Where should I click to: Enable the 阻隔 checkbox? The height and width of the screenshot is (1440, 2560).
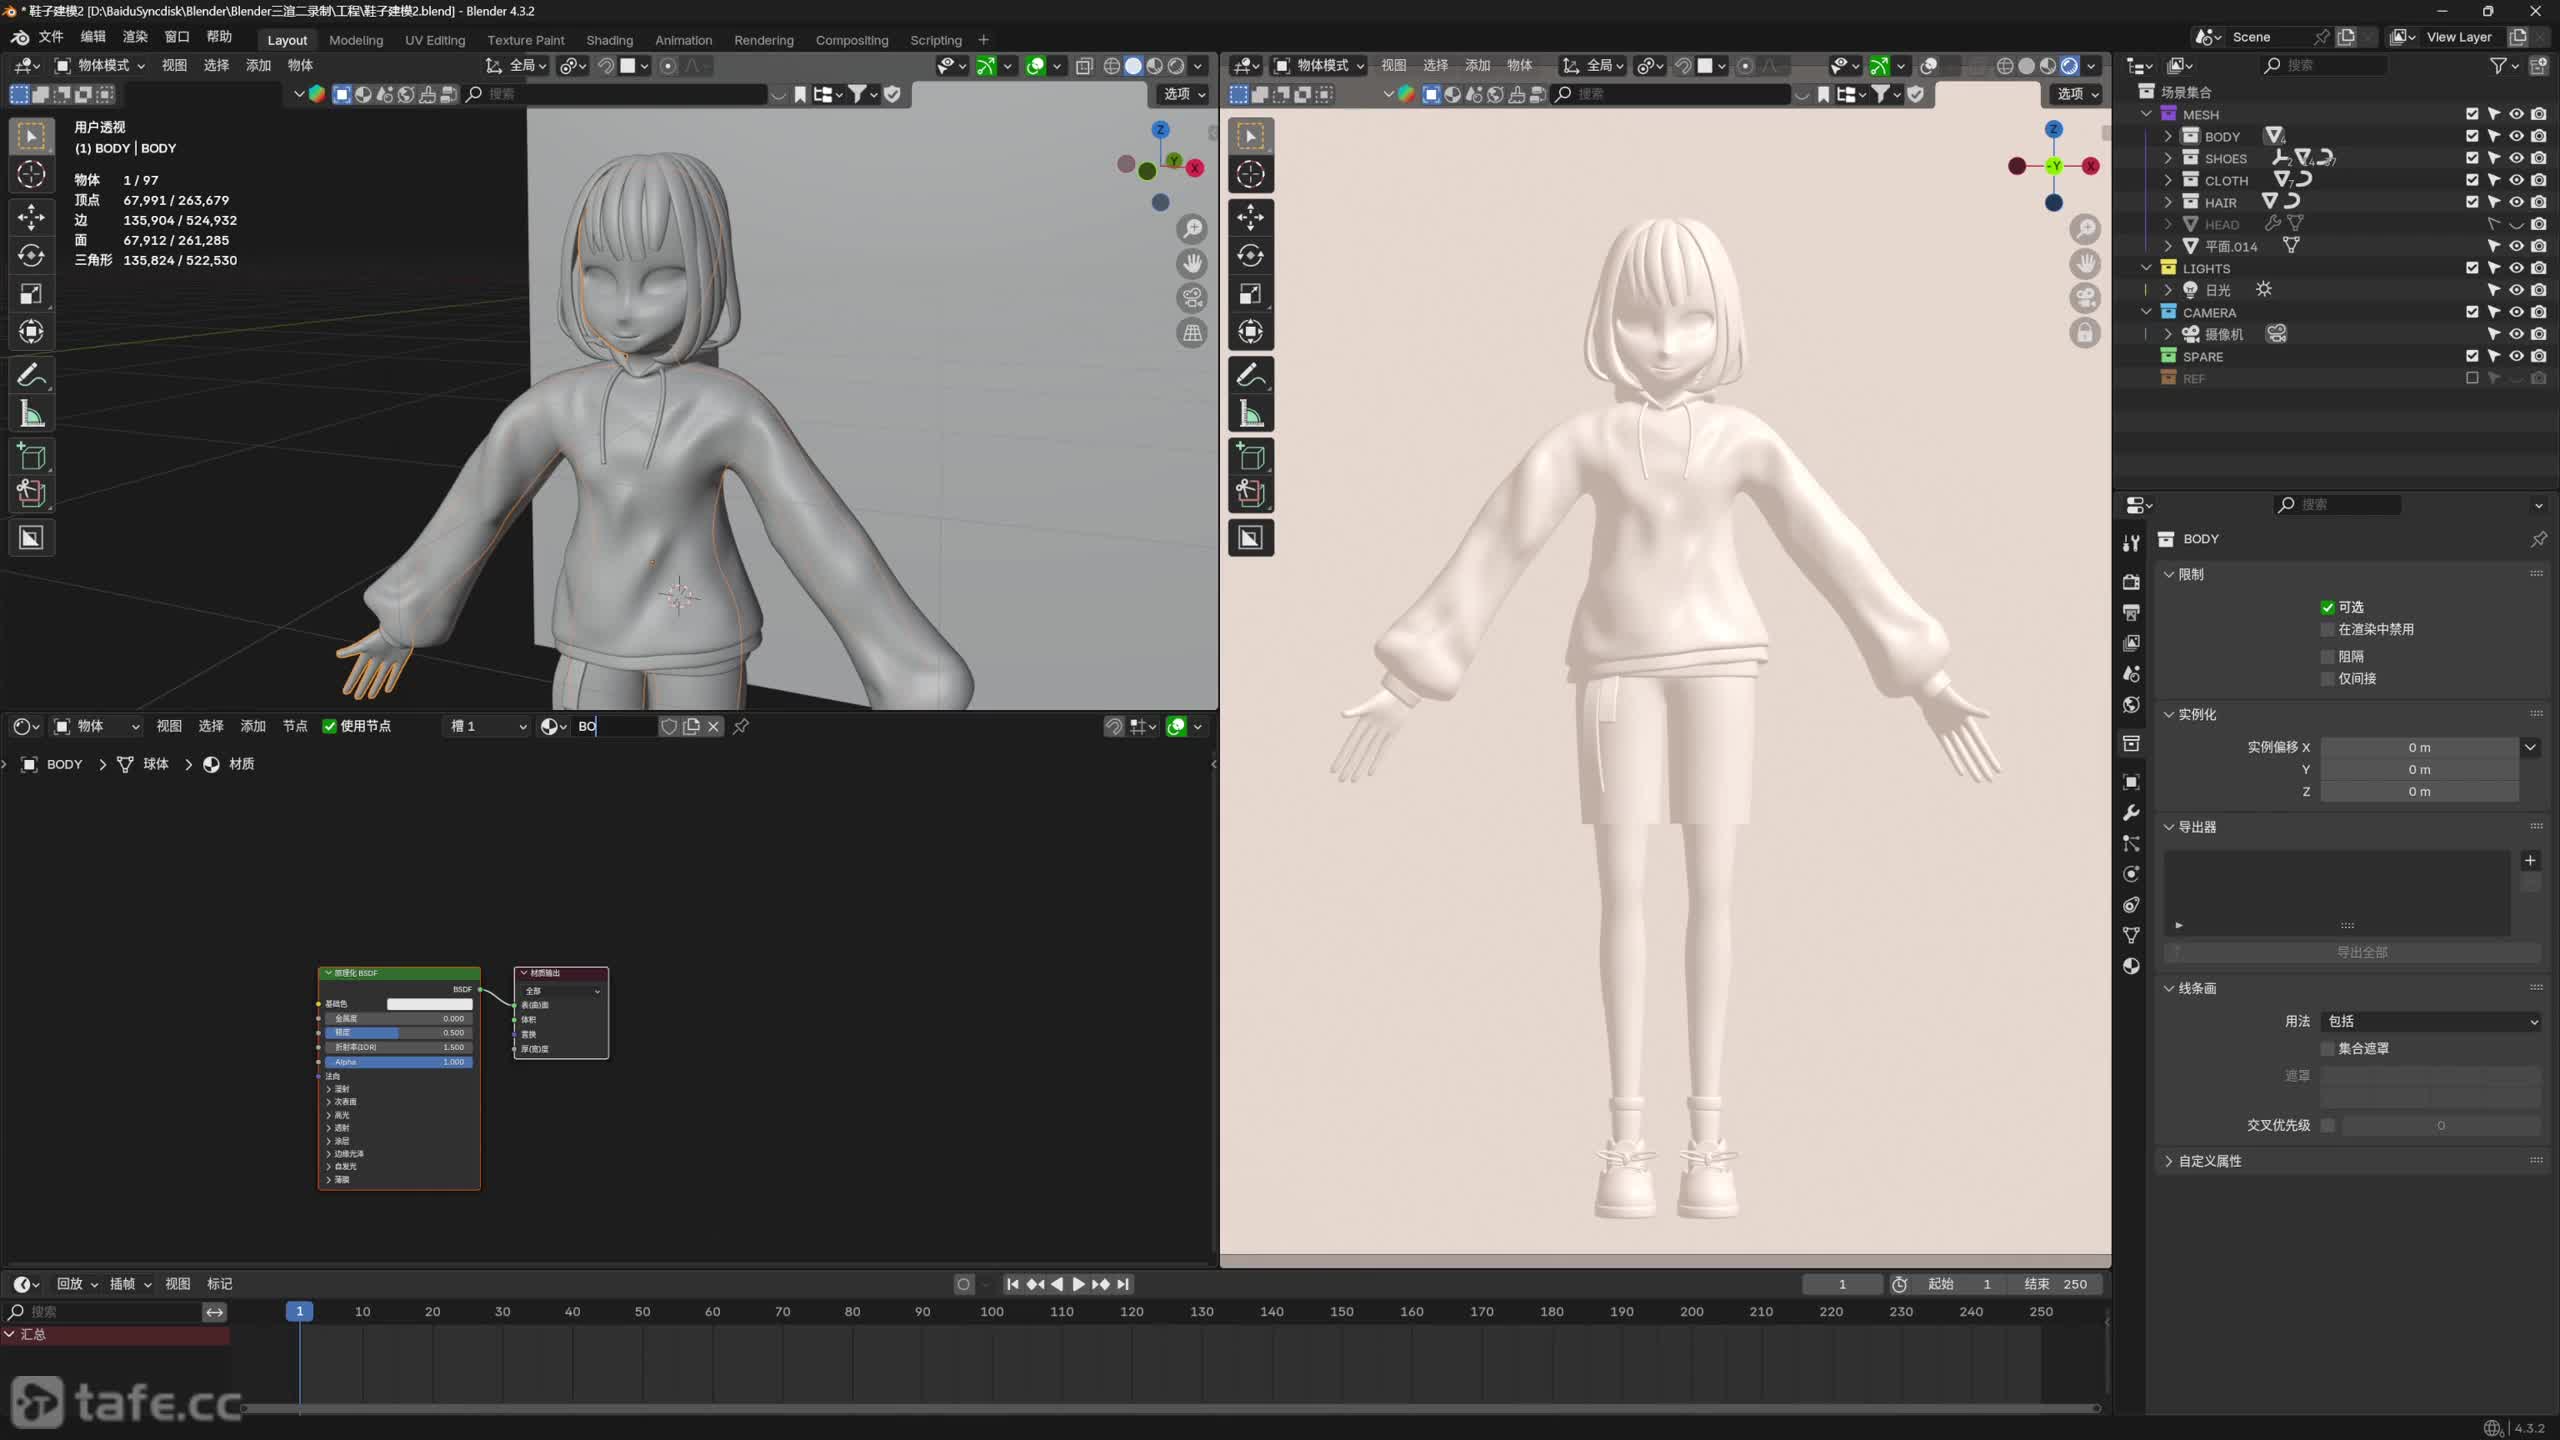coord(2327,657)
